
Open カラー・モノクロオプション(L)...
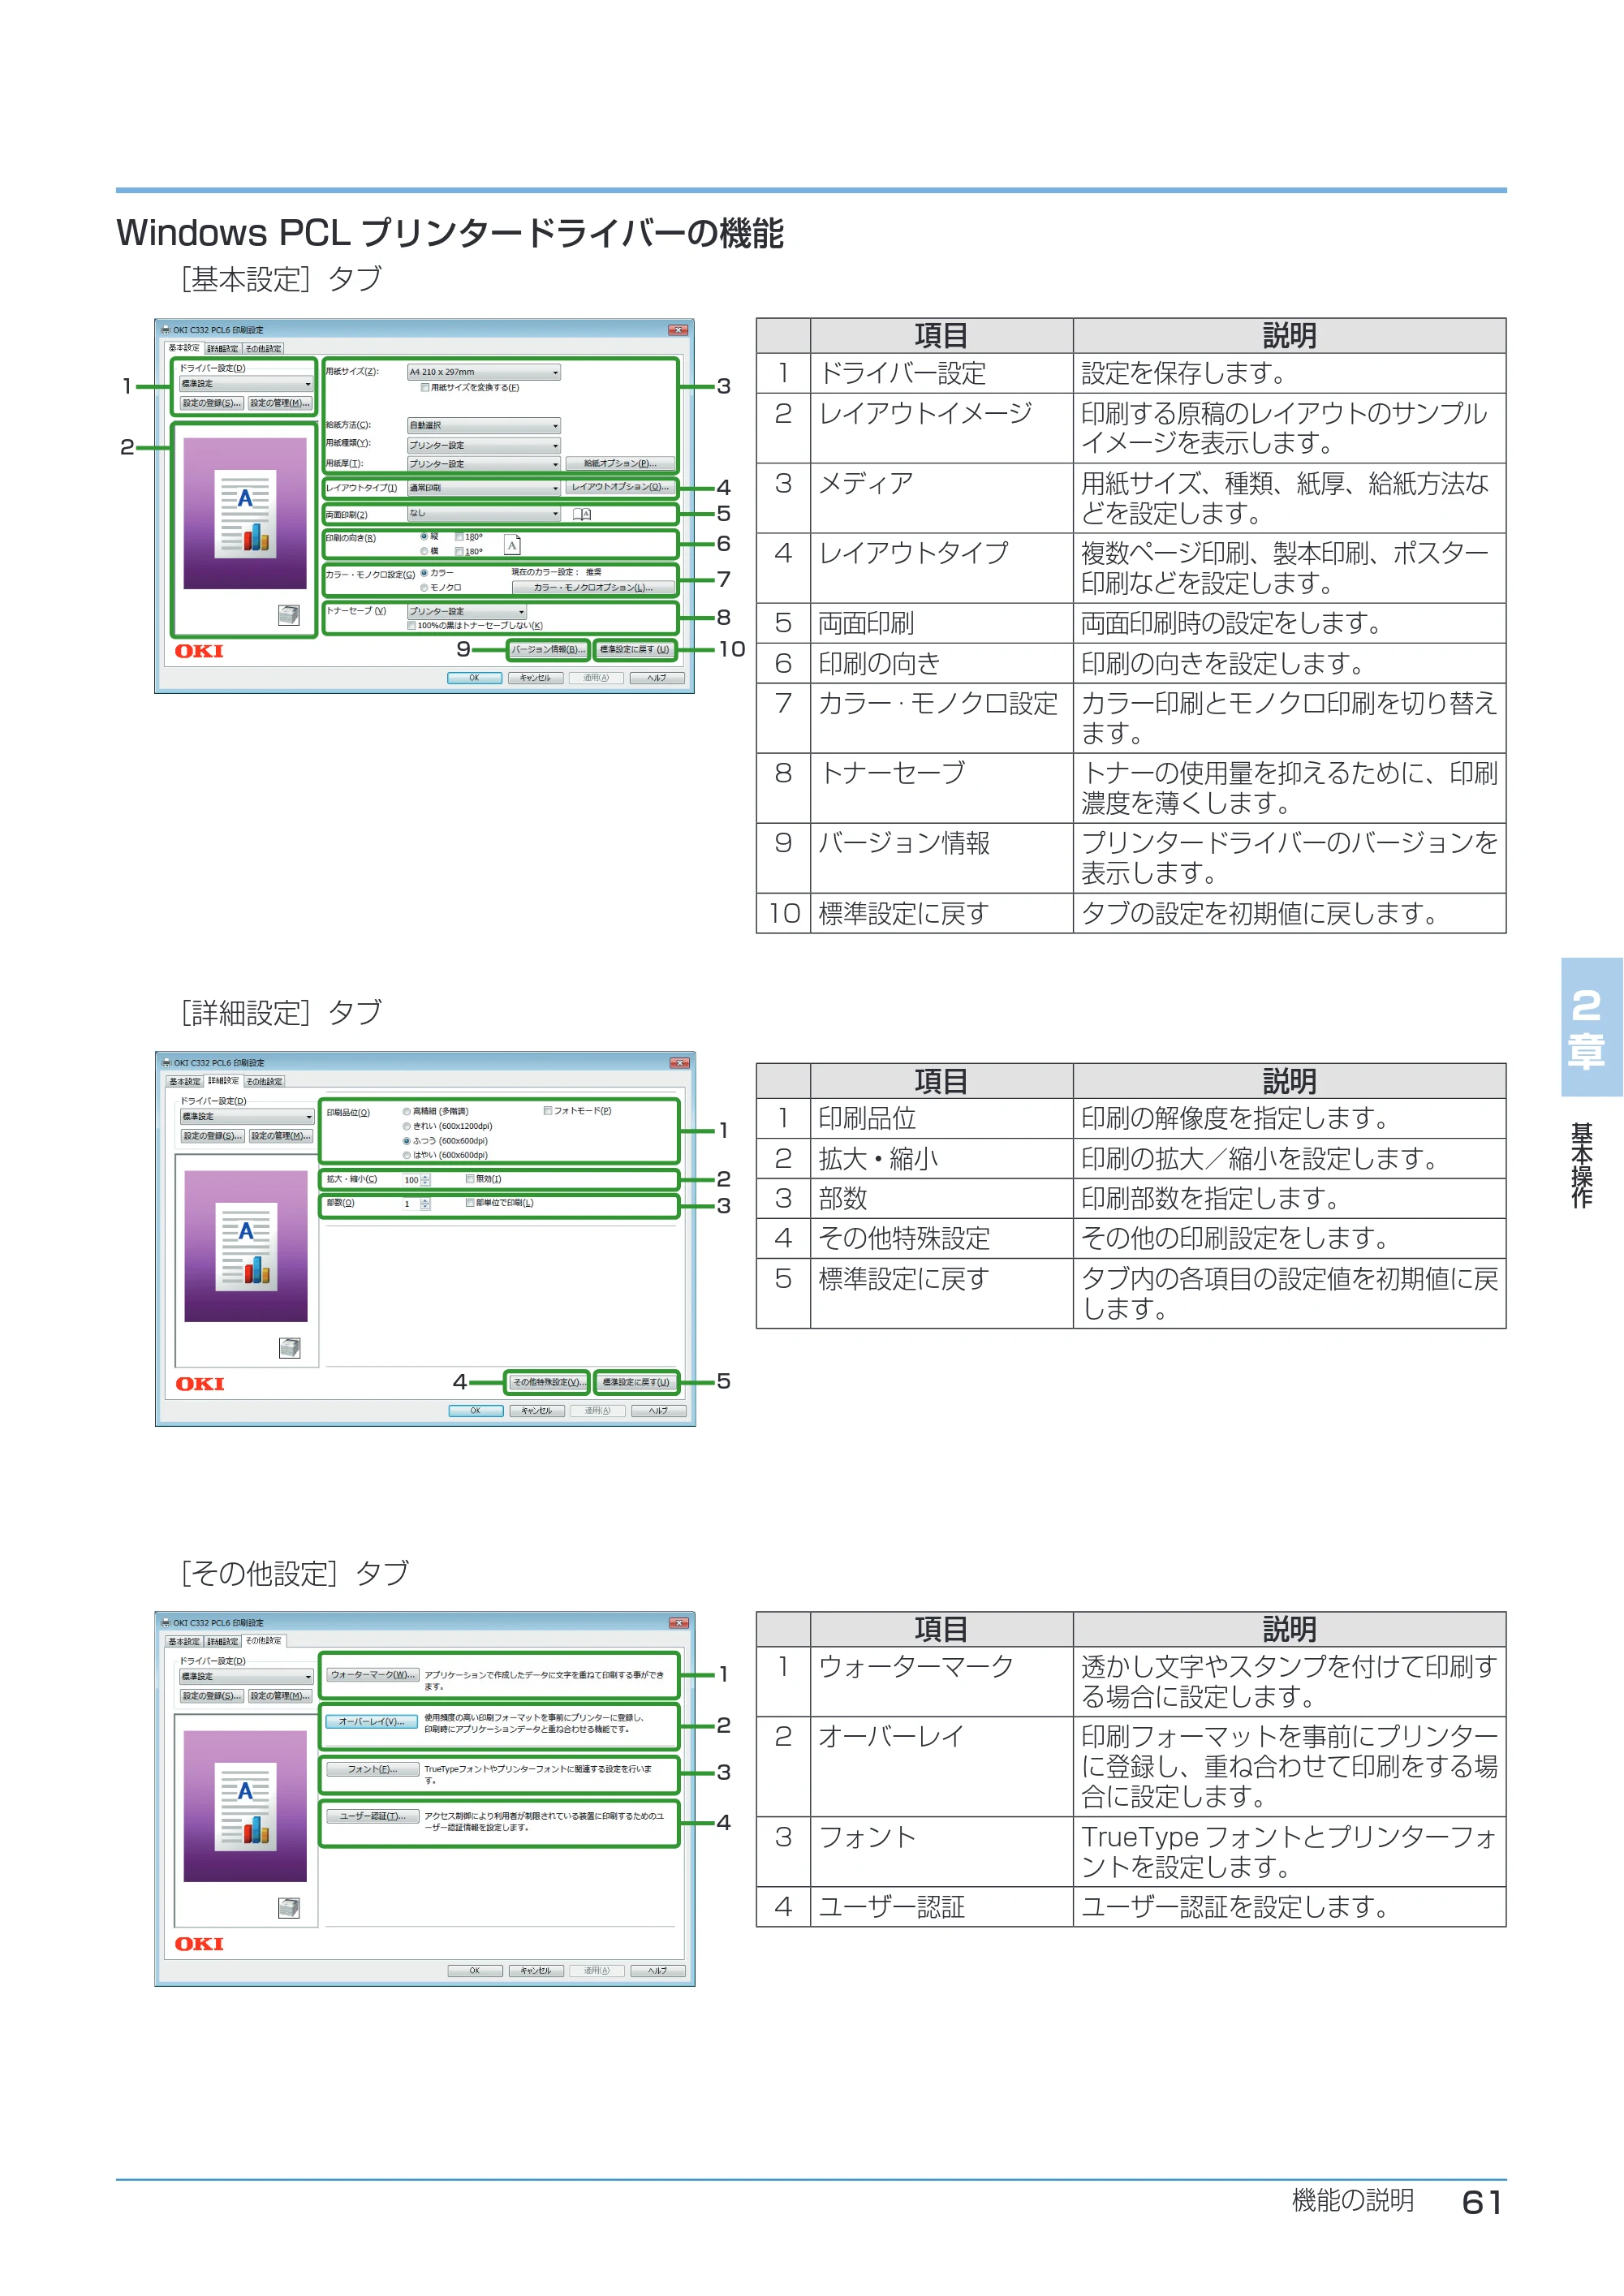coord(593,588)
